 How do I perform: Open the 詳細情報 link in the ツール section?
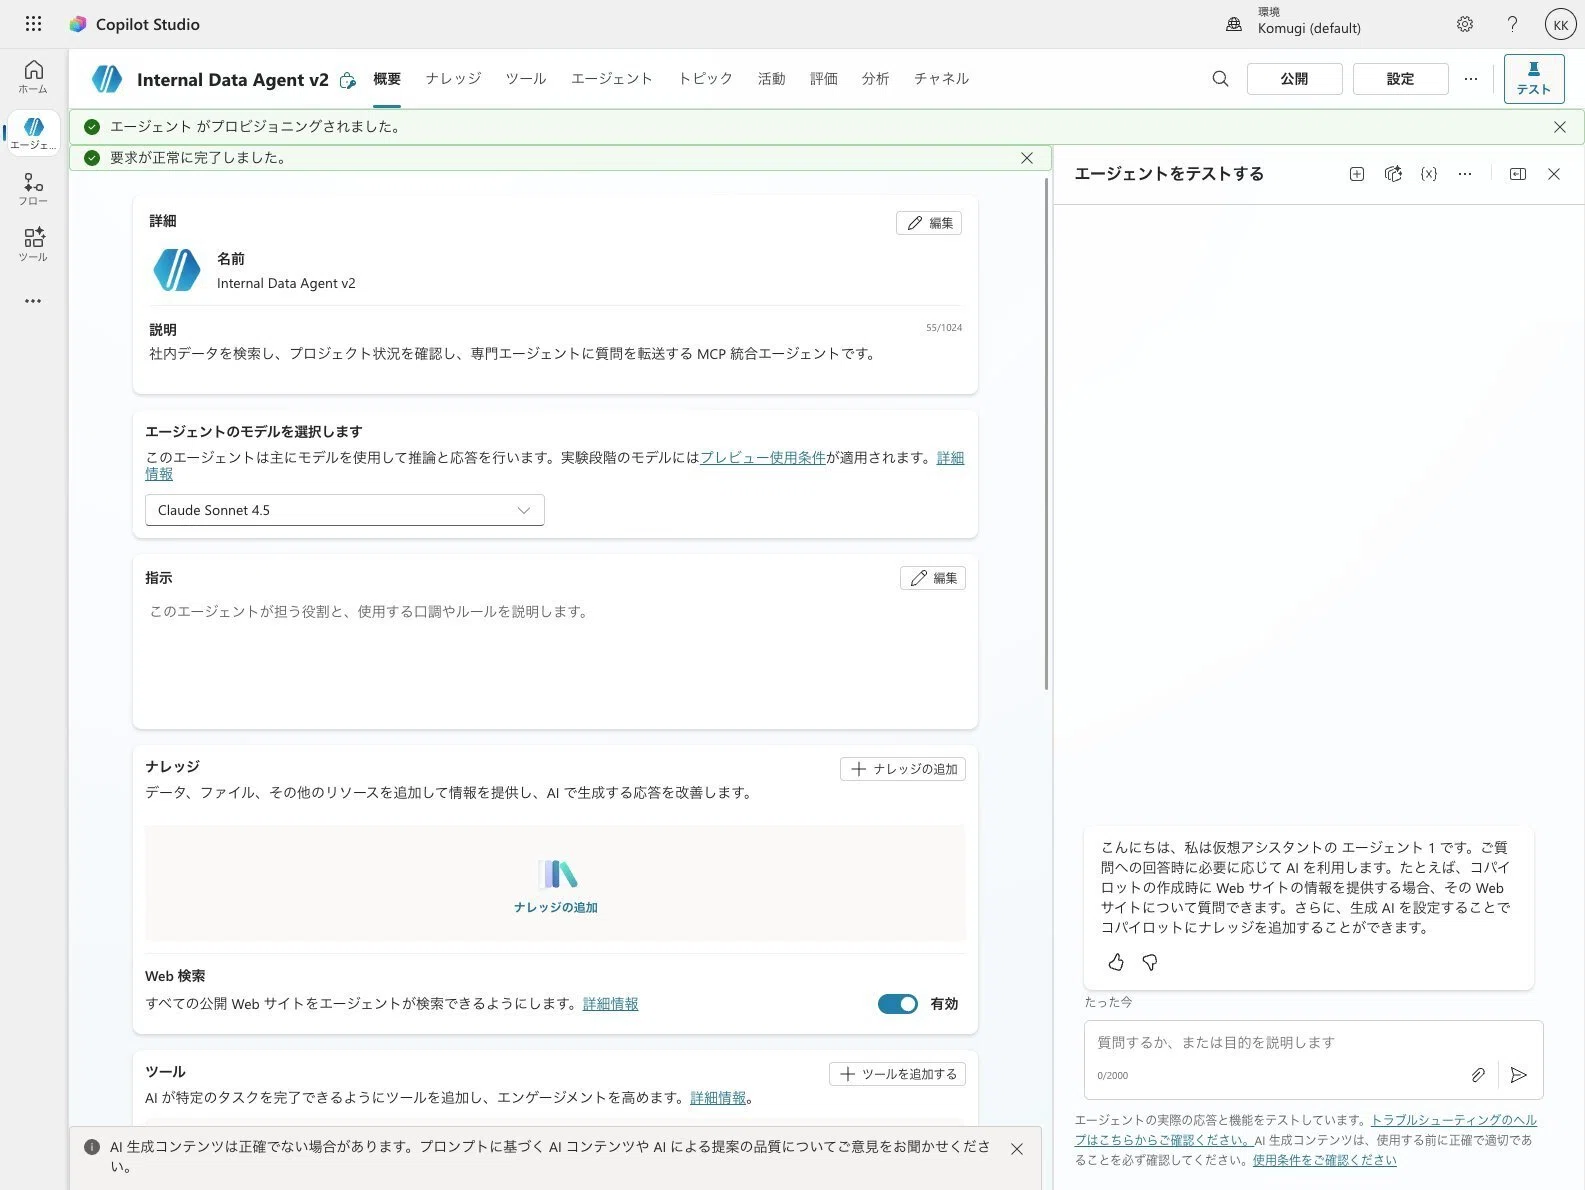pos(718,1098)
